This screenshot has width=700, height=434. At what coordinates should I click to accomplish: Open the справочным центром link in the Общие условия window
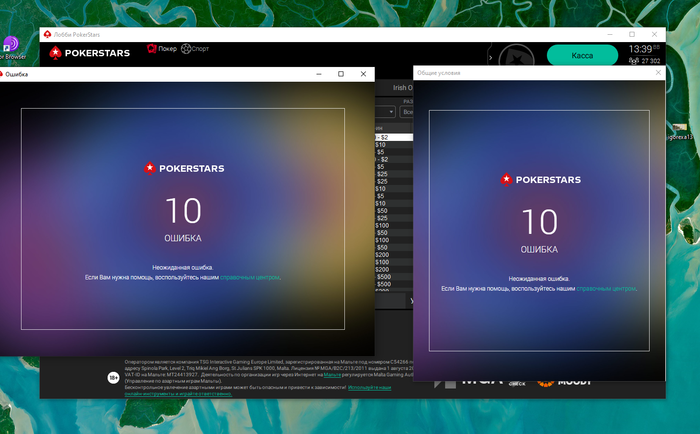[x=606, y=288]
